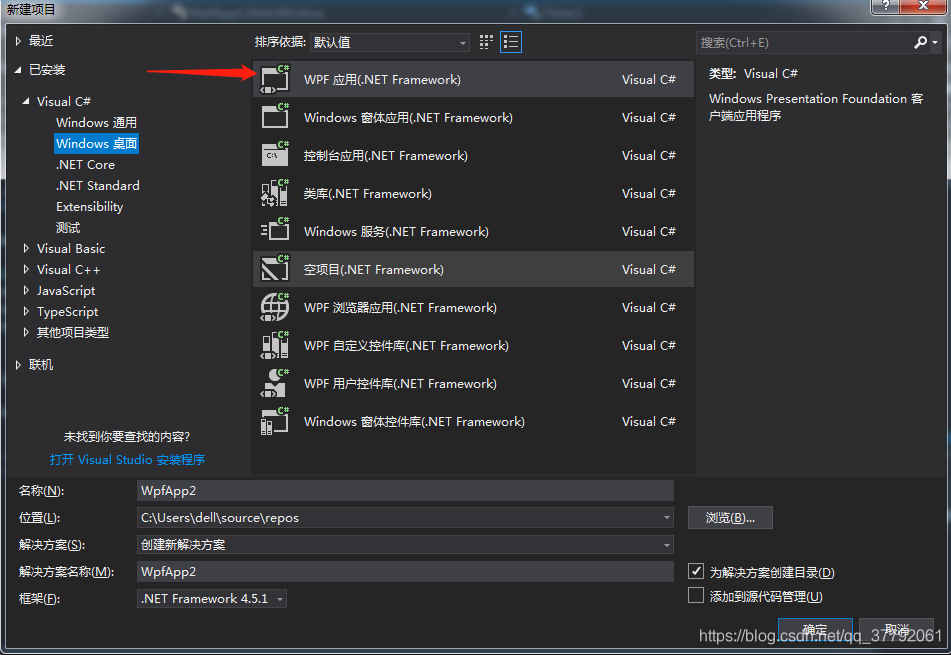Select 测试 in the tree
Viewport: 951px width, 655px height.
click(x=68, y=227)
